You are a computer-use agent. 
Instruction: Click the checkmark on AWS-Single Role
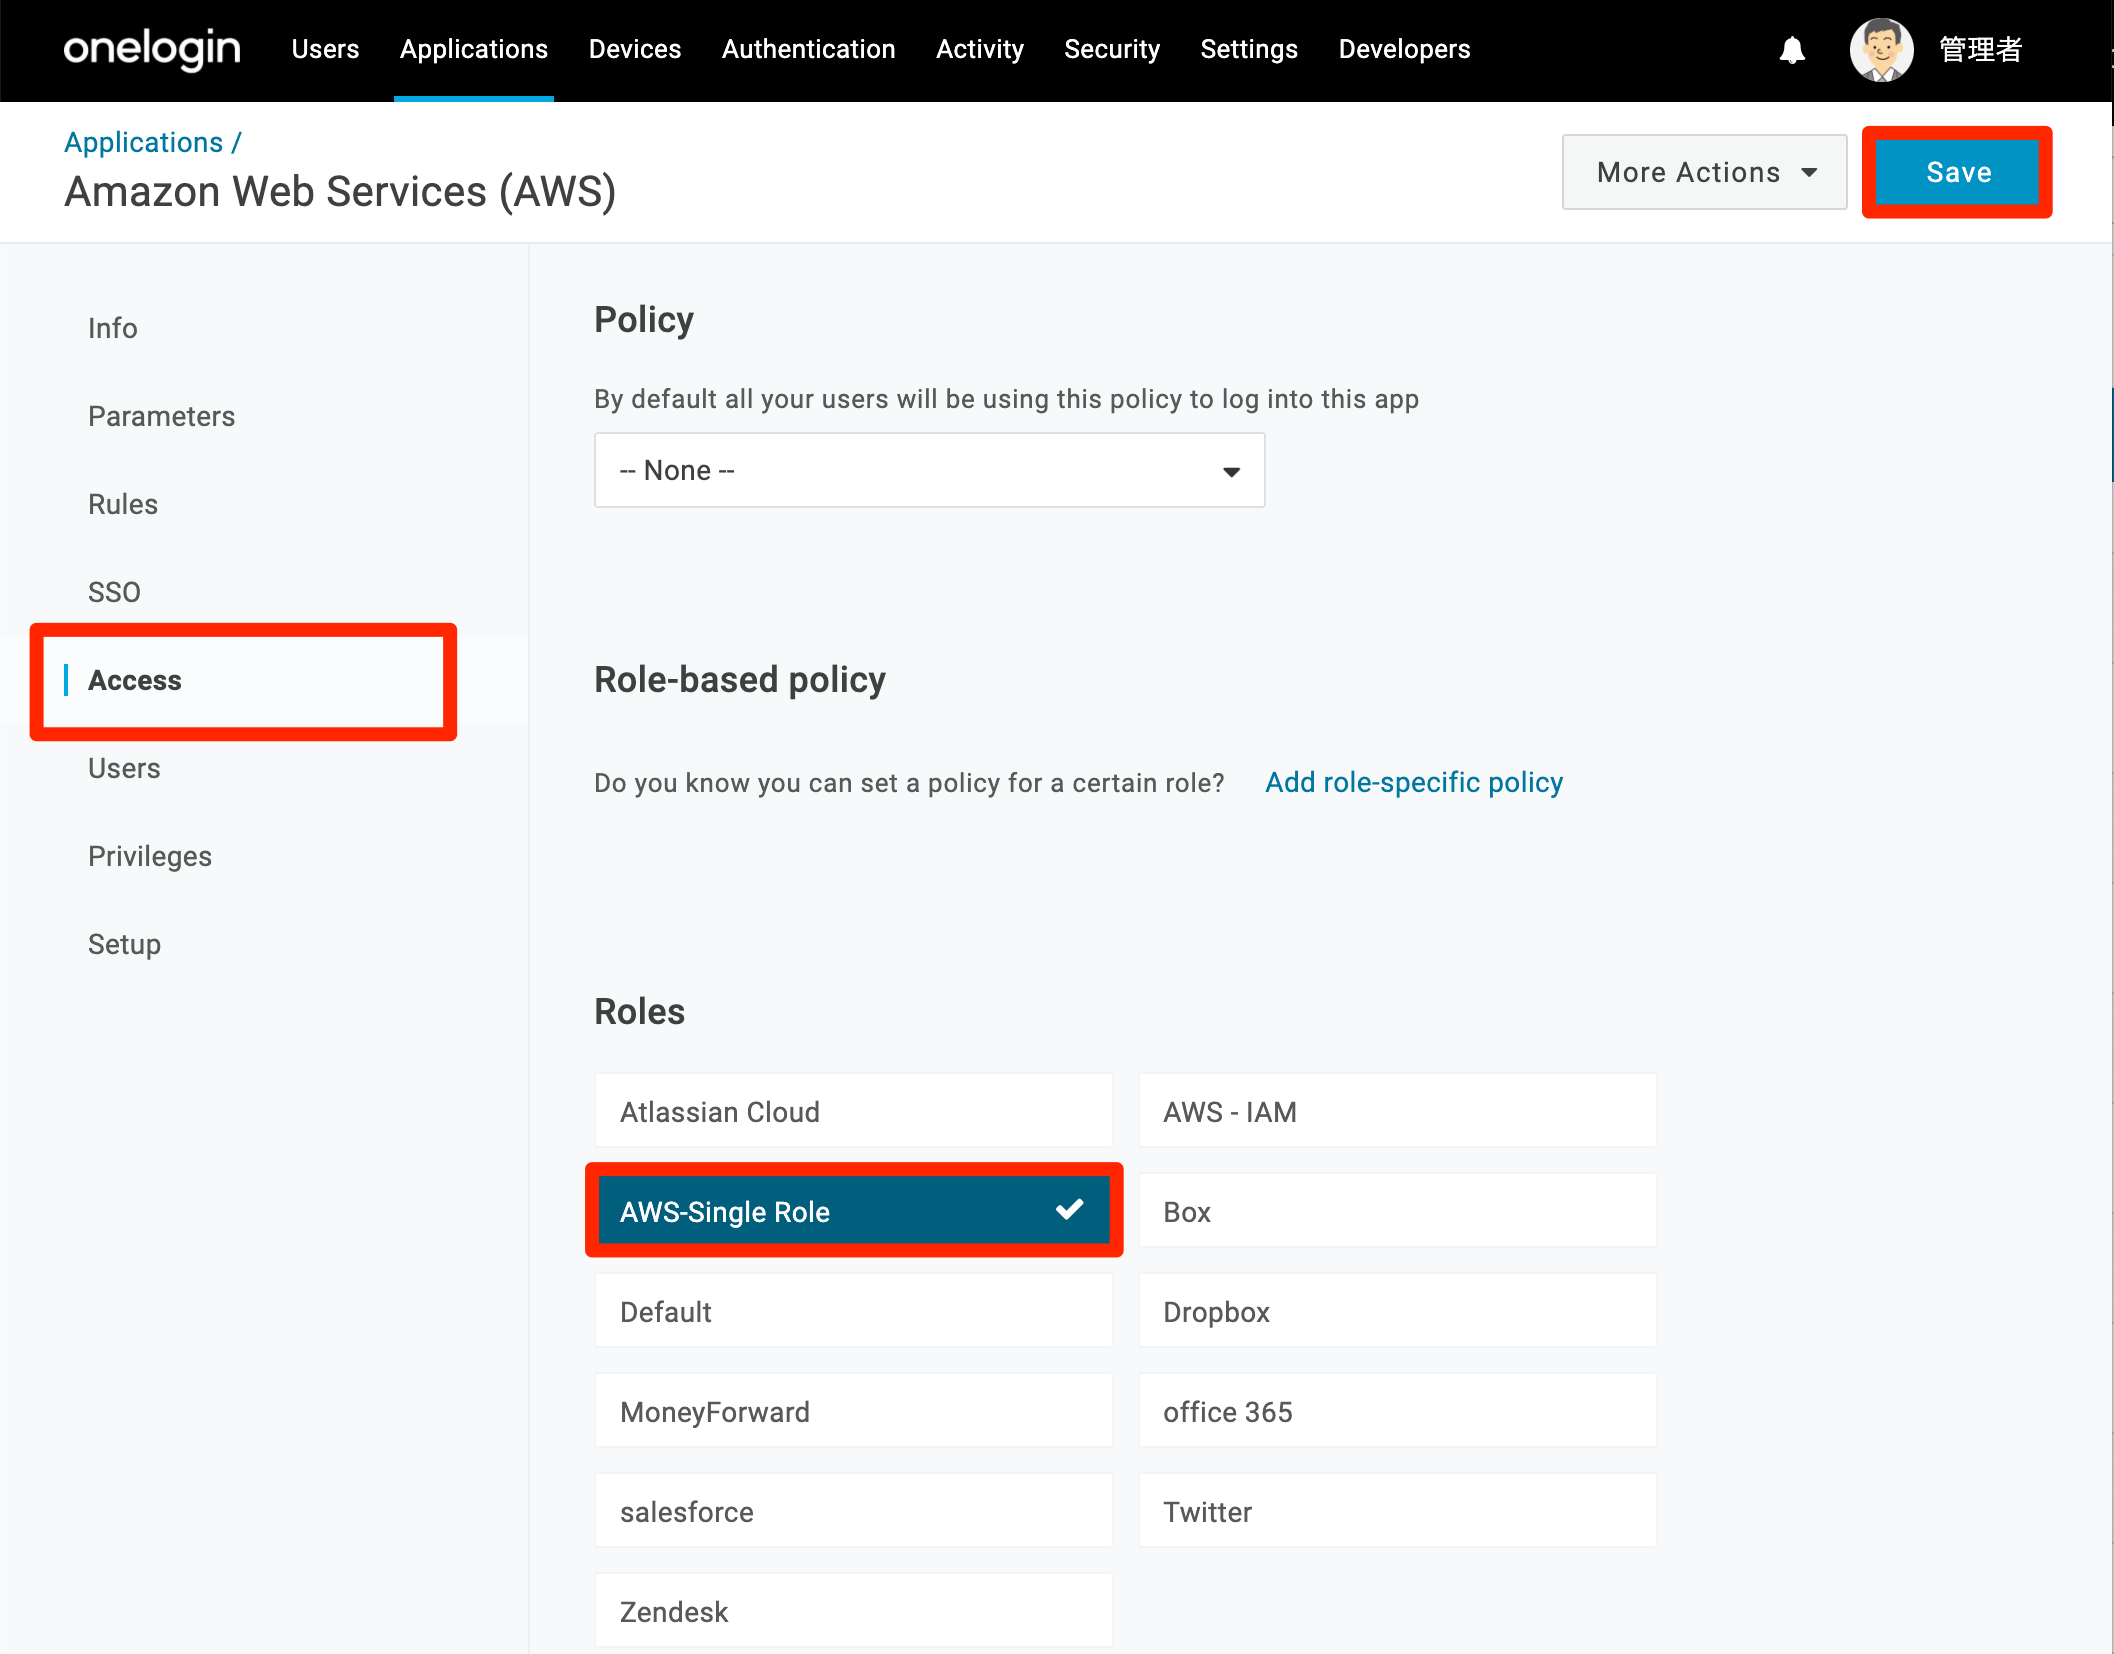point(1069,1209)
